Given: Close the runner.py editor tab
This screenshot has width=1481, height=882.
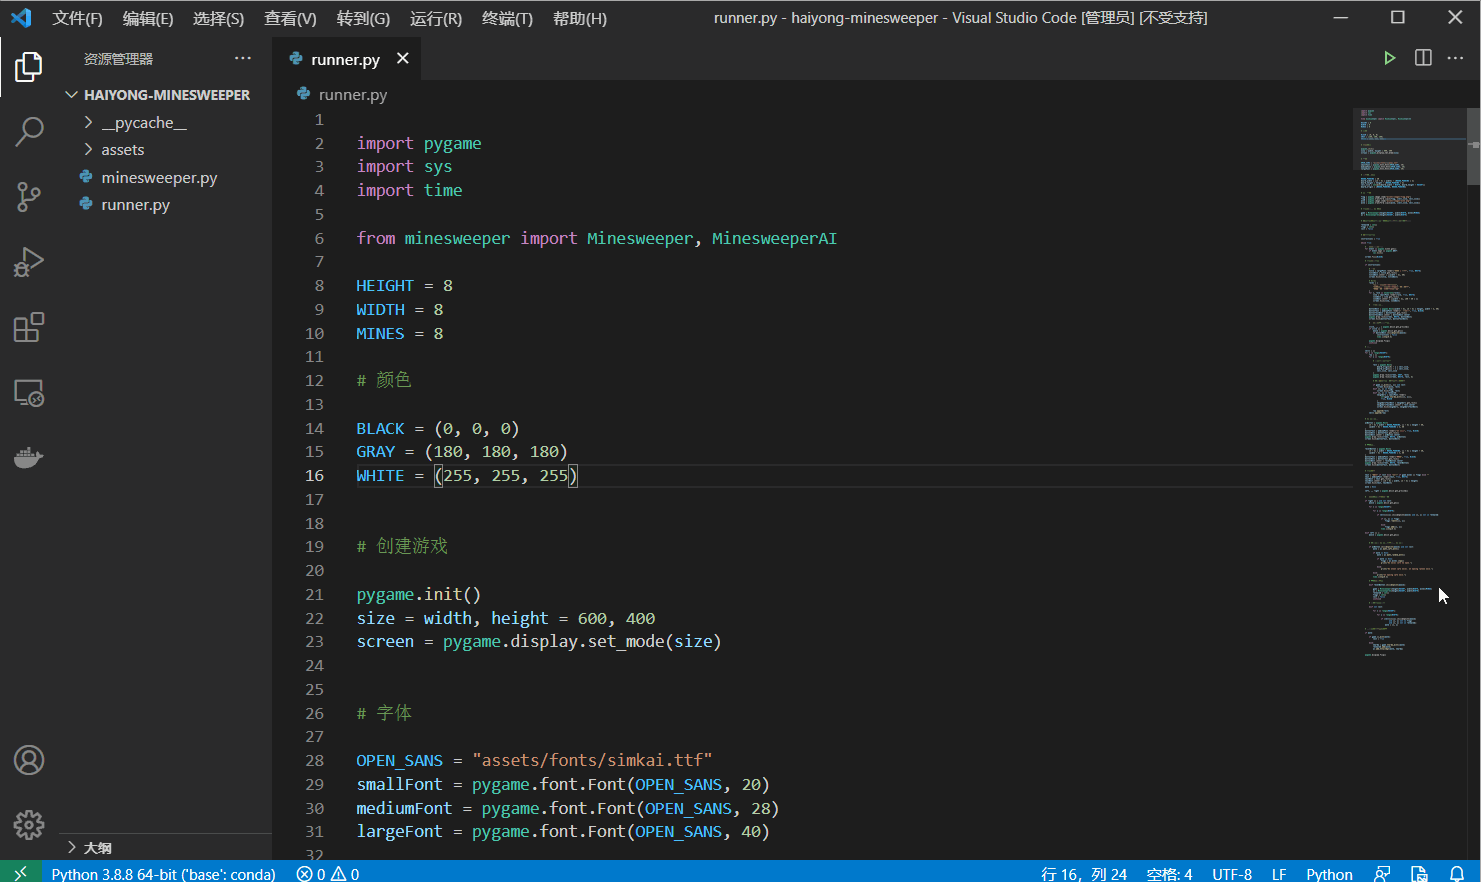Looking at the screenshot, I should [x=403, y=59].
